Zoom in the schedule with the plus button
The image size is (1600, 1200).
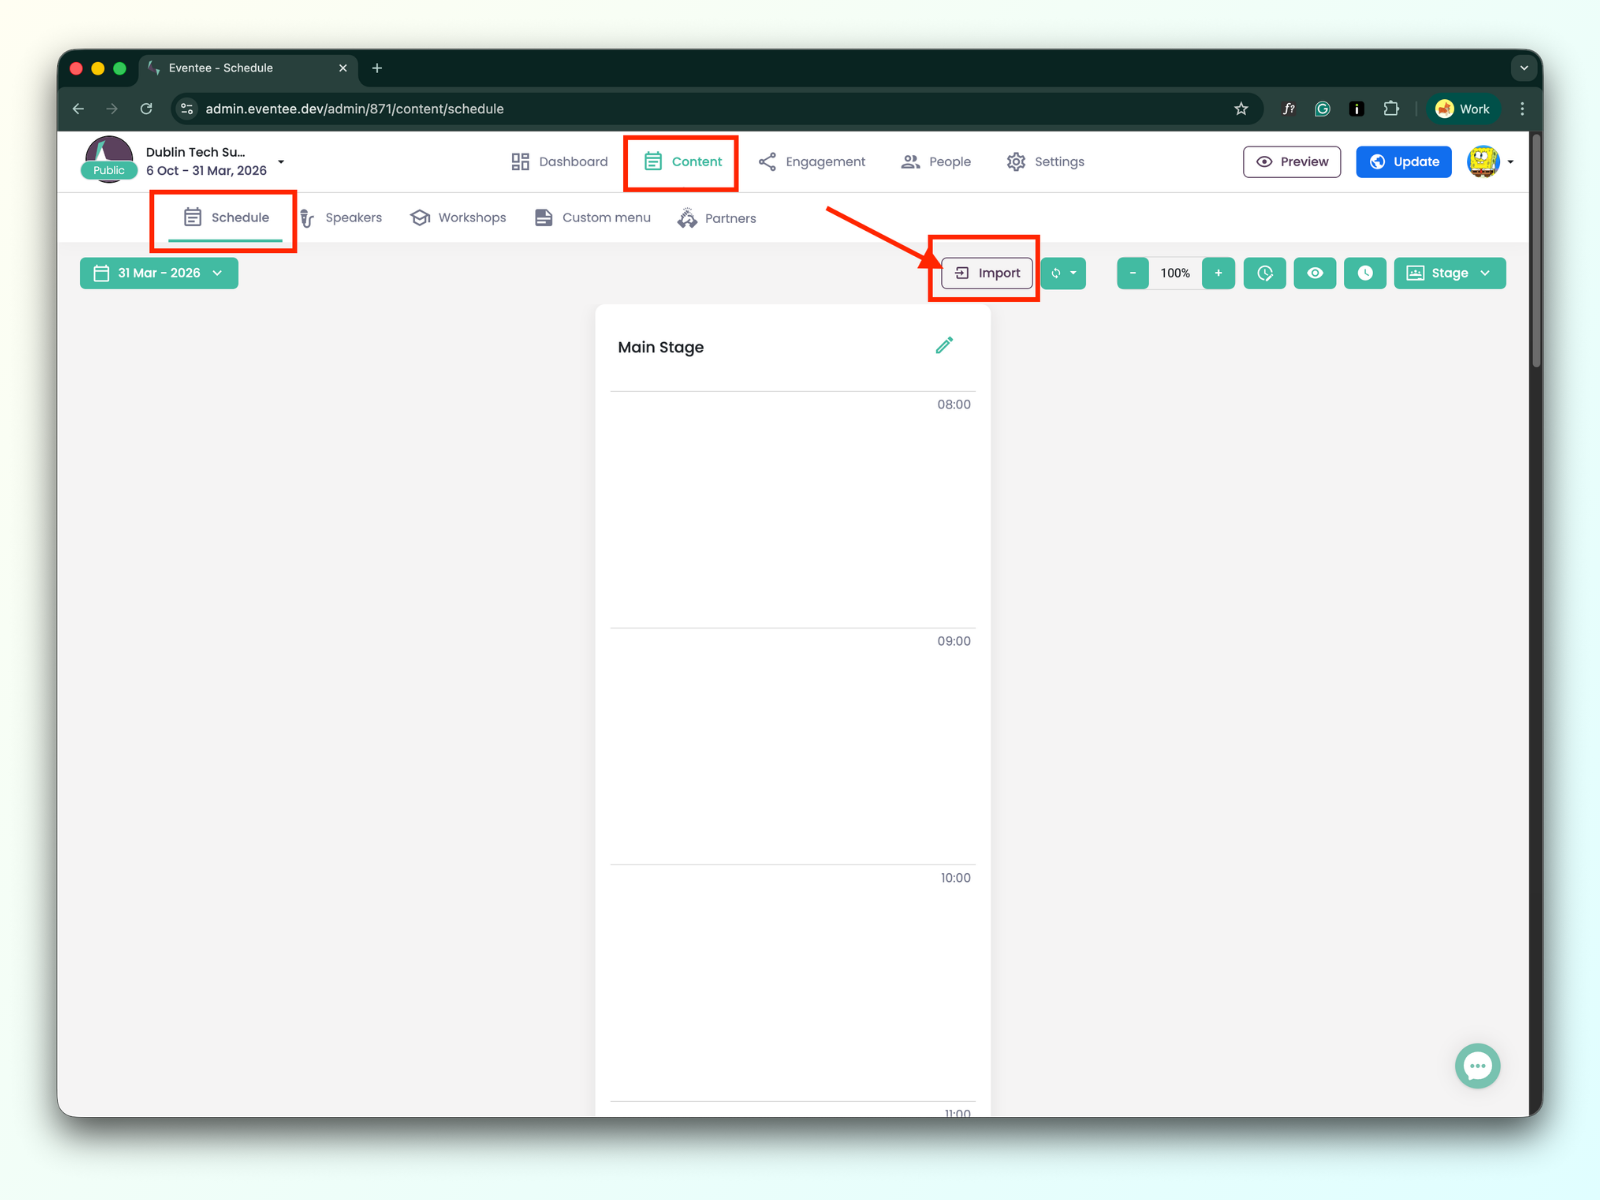(x=1218, y=273)
